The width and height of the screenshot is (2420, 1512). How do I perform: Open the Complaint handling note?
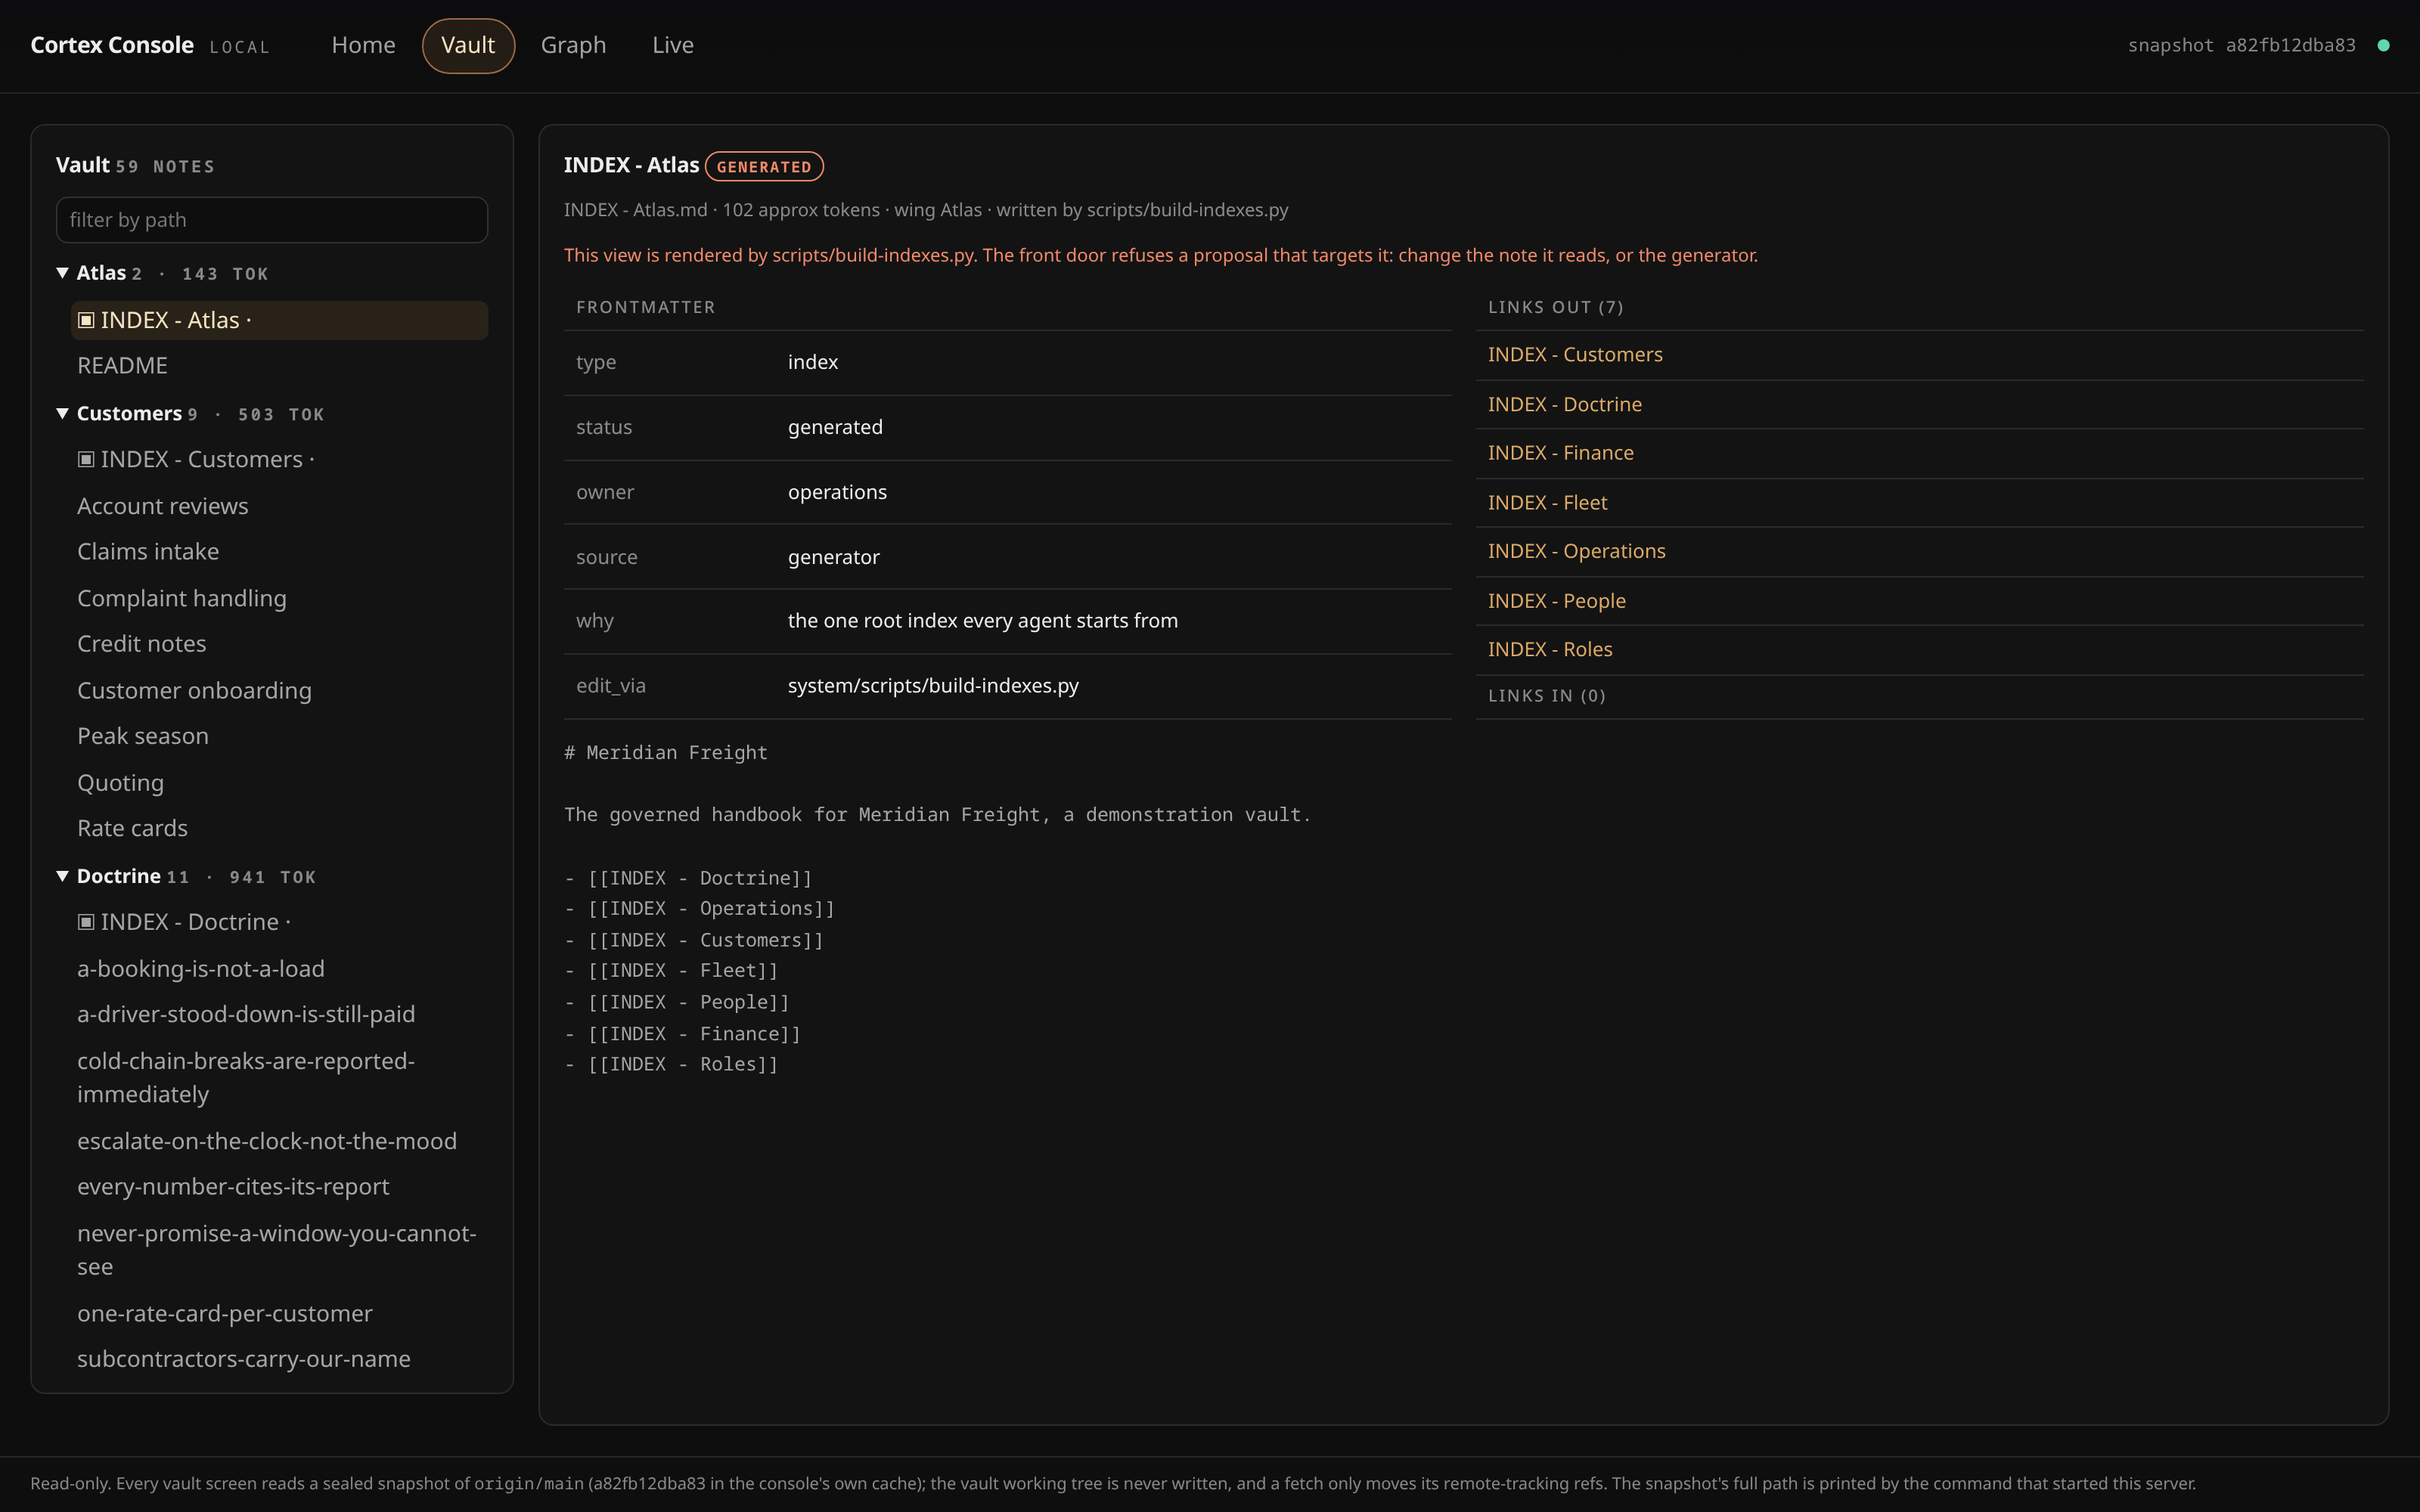279,598
